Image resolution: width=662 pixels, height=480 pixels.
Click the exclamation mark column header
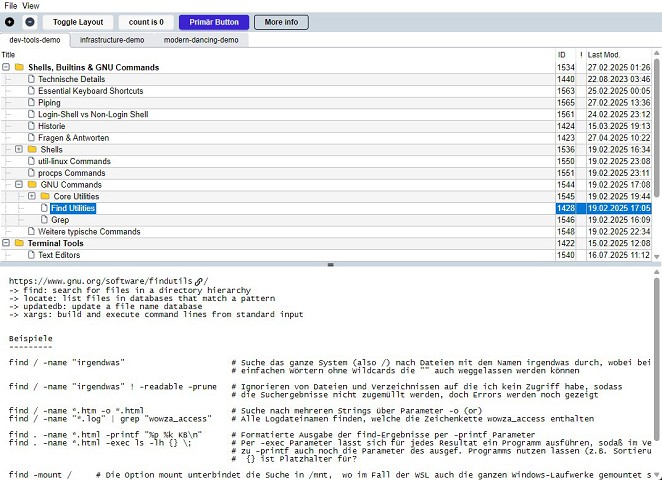click(581, 55)
